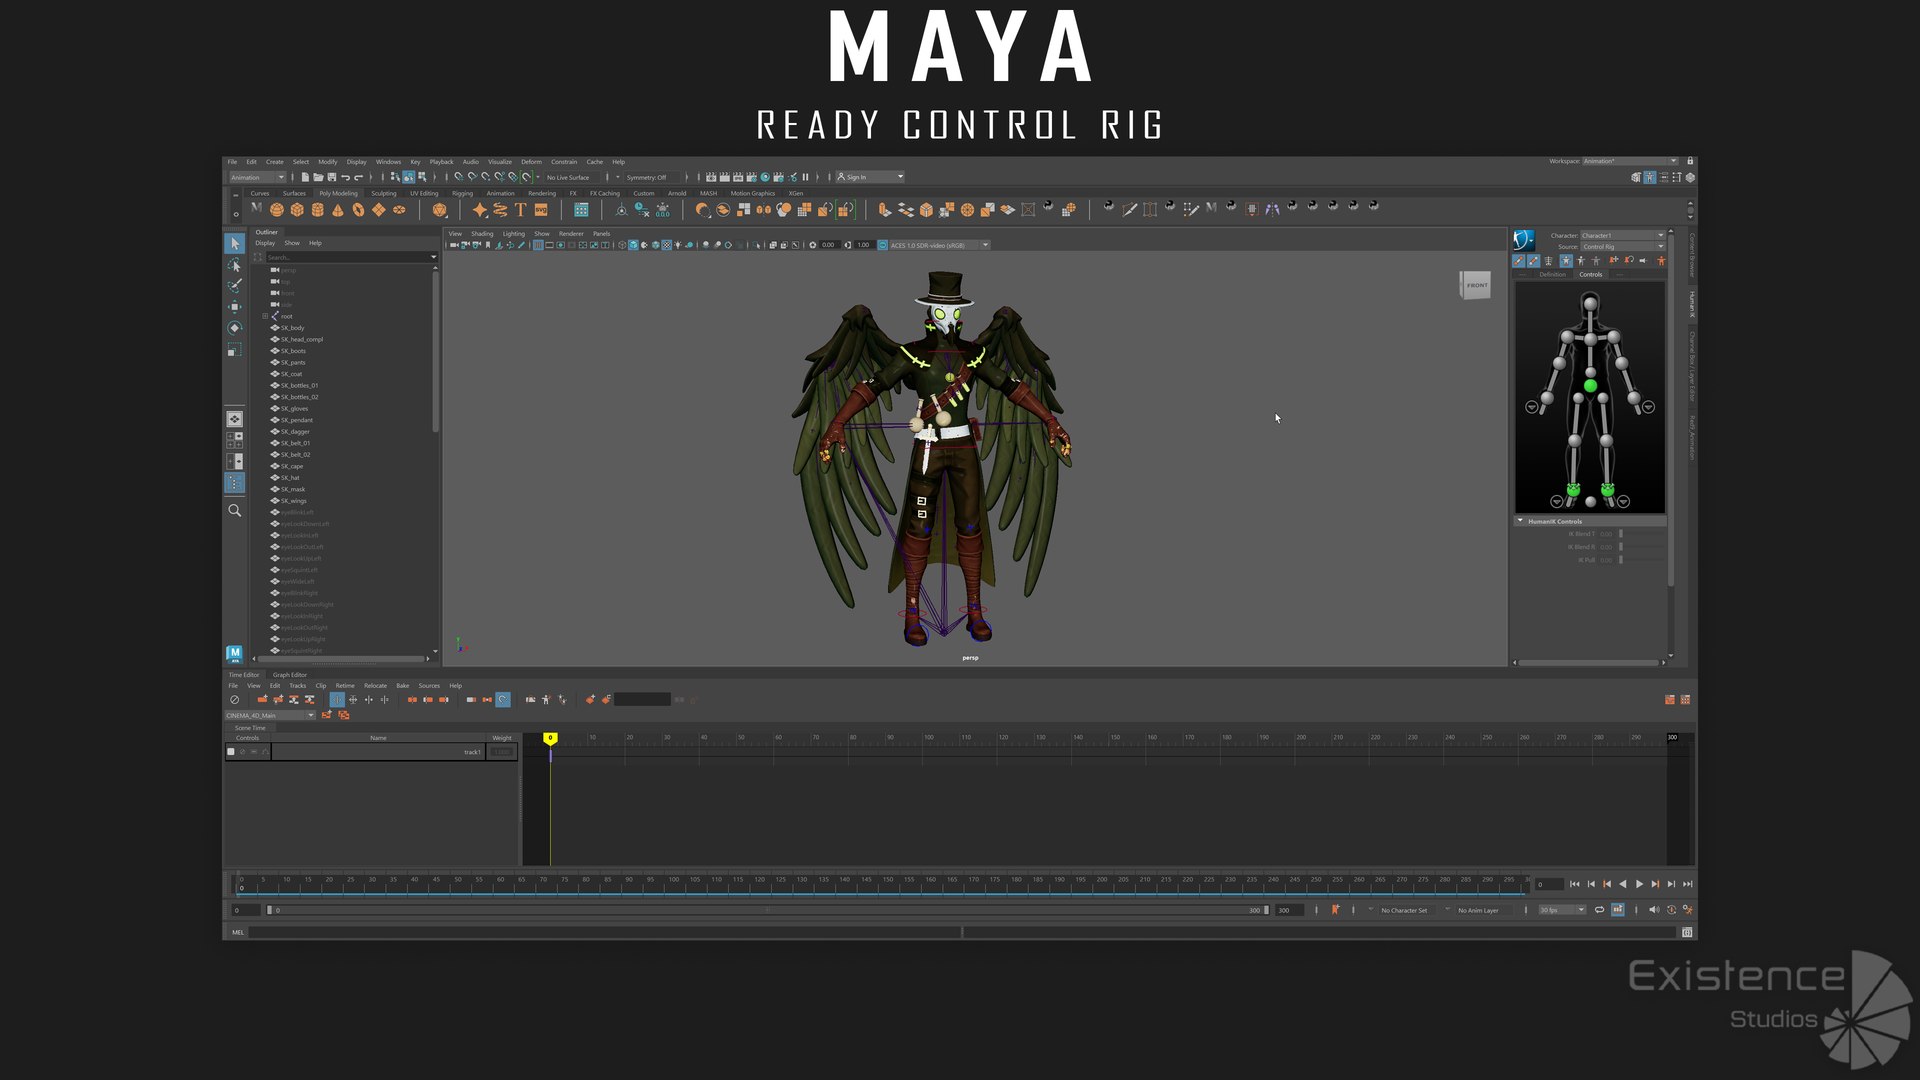Click the FRONT view cube
This screenshot has width=1920, height=1080.
[1475, 285]
